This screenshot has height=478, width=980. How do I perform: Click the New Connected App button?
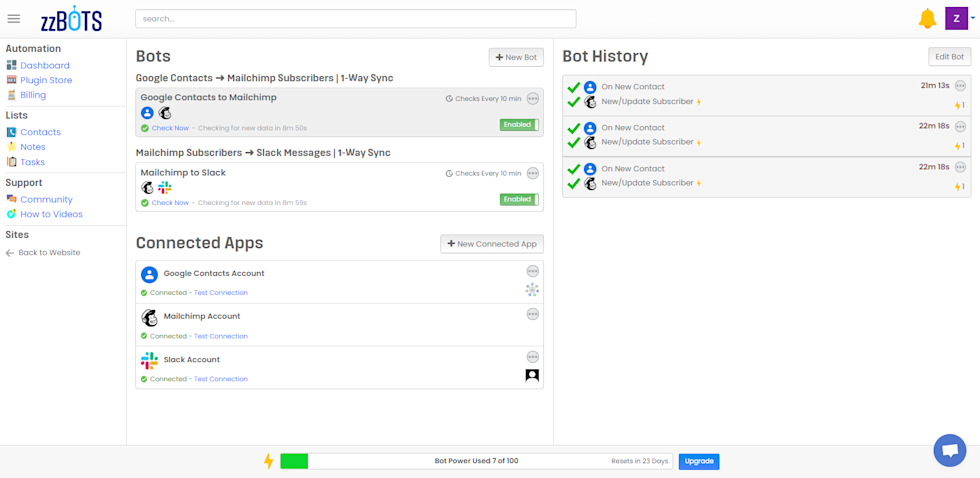(492, 244)
